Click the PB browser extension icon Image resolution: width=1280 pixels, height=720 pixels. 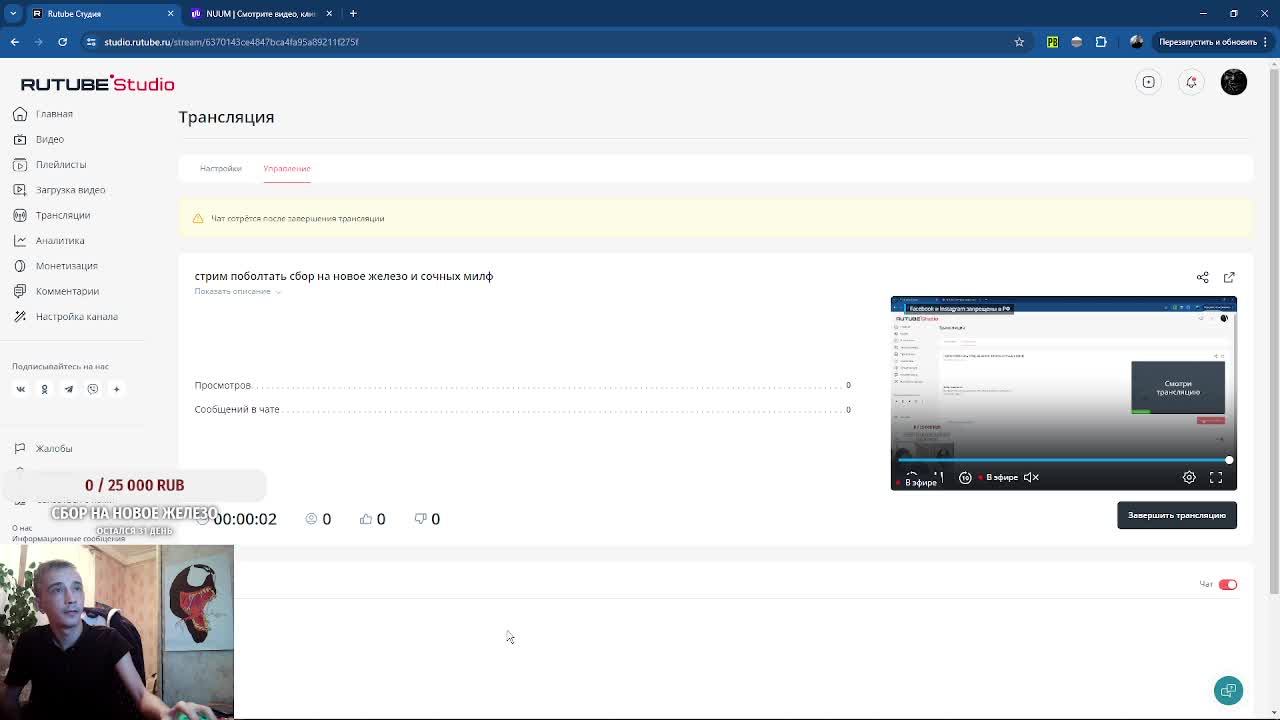coord(1052,42)
